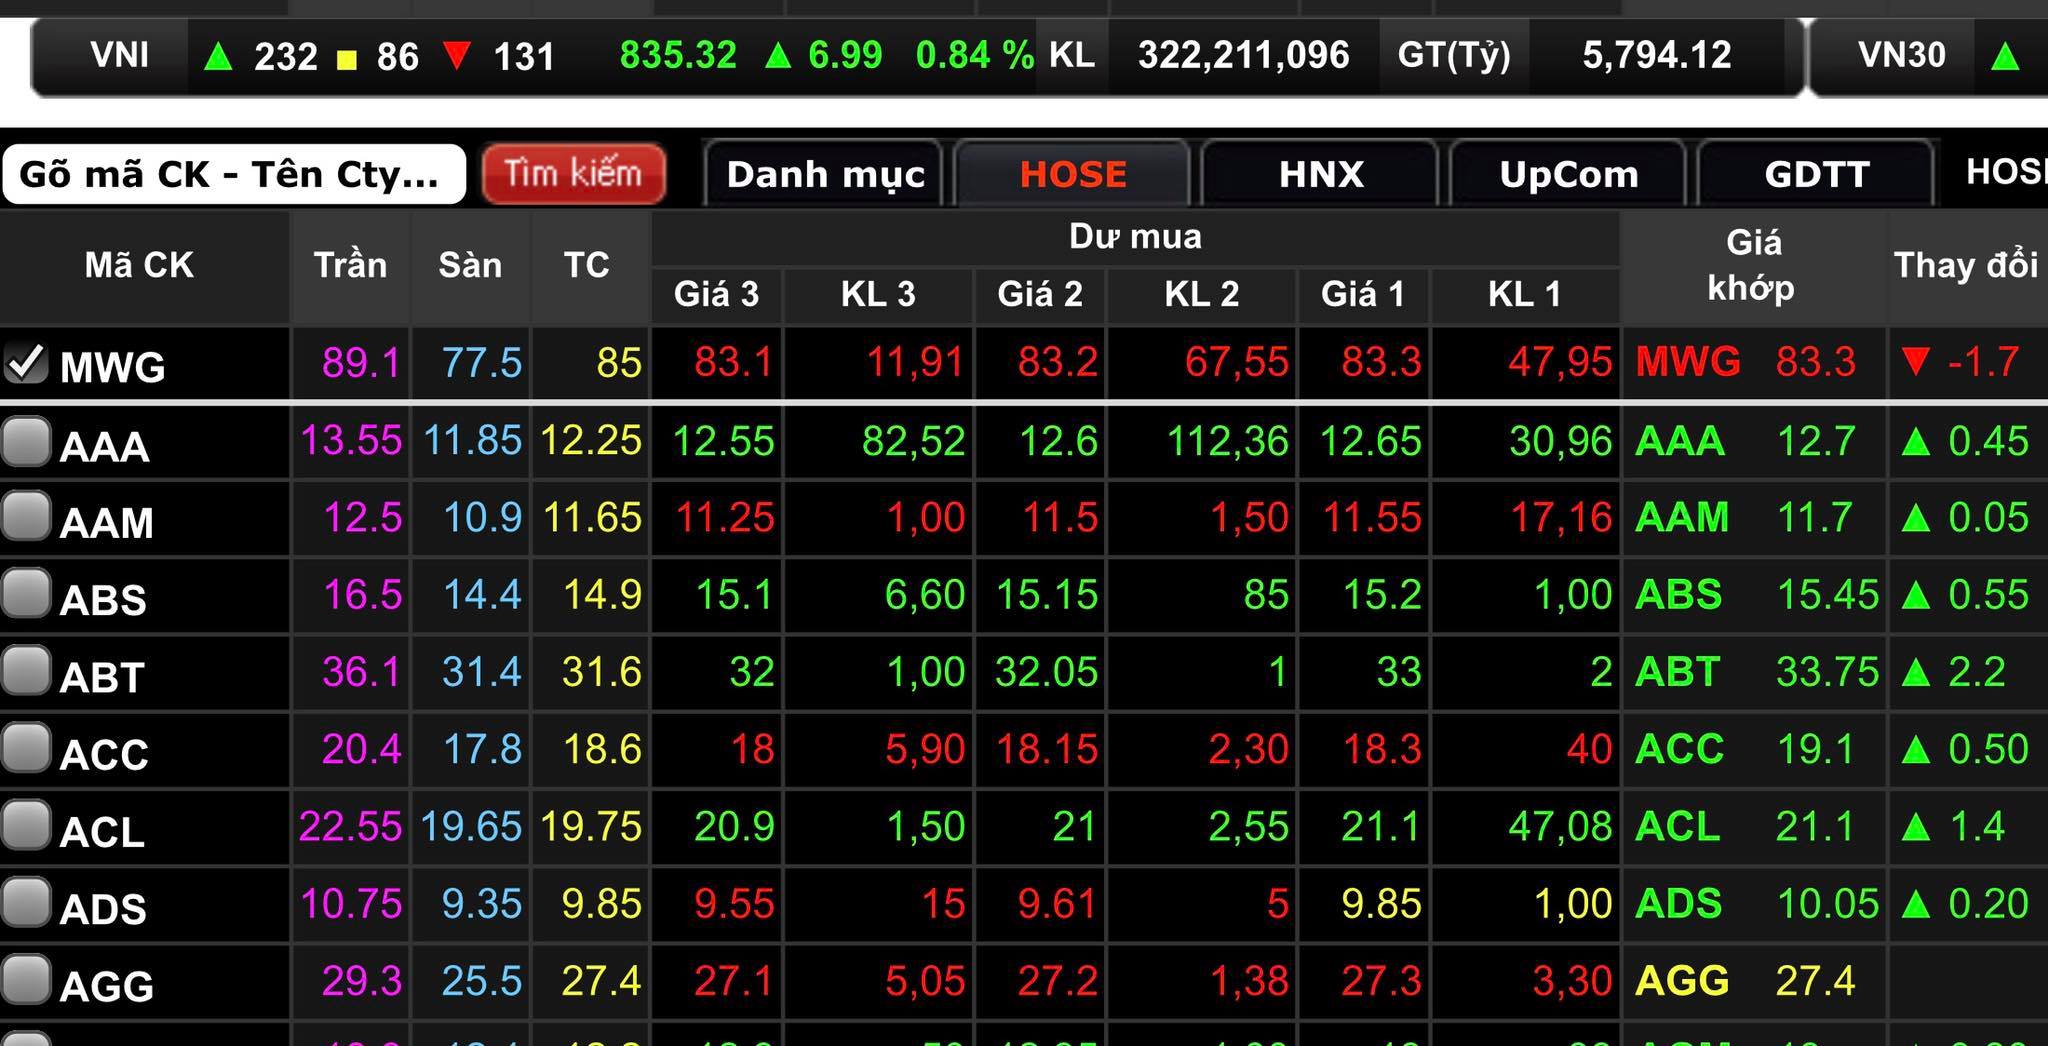Image resolution: width=2048 pixels, height=1046 pixels.
Task: Open the GDTT tab
Action: coord(1816,174)
